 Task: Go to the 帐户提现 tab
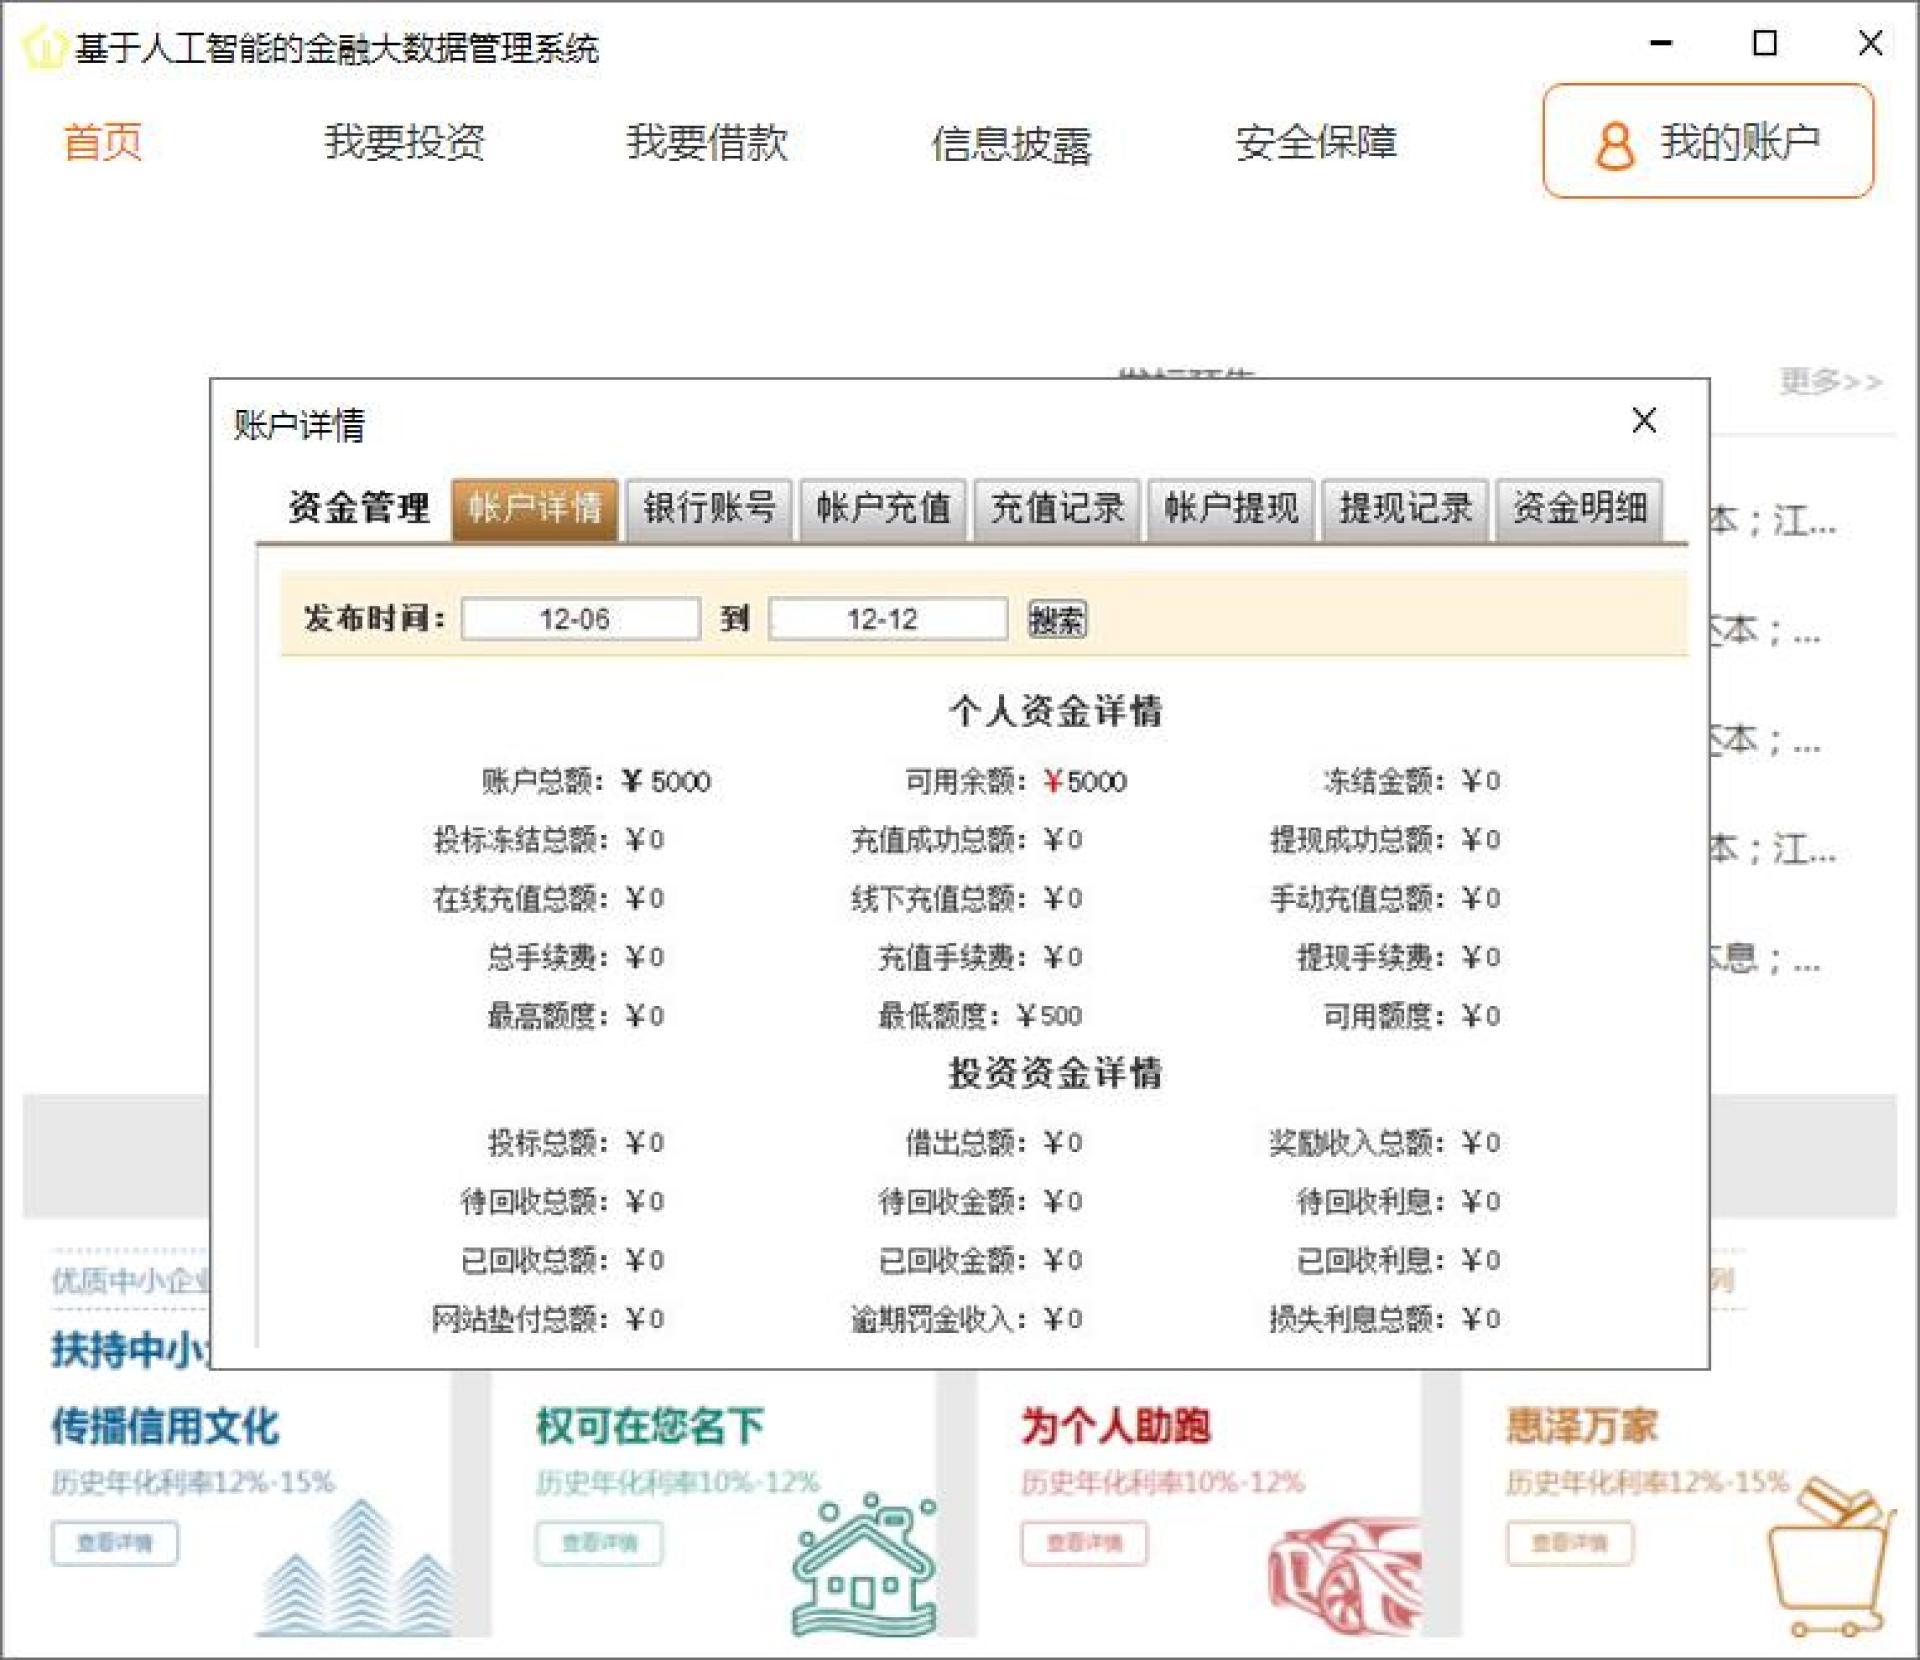click(1231, 509)
